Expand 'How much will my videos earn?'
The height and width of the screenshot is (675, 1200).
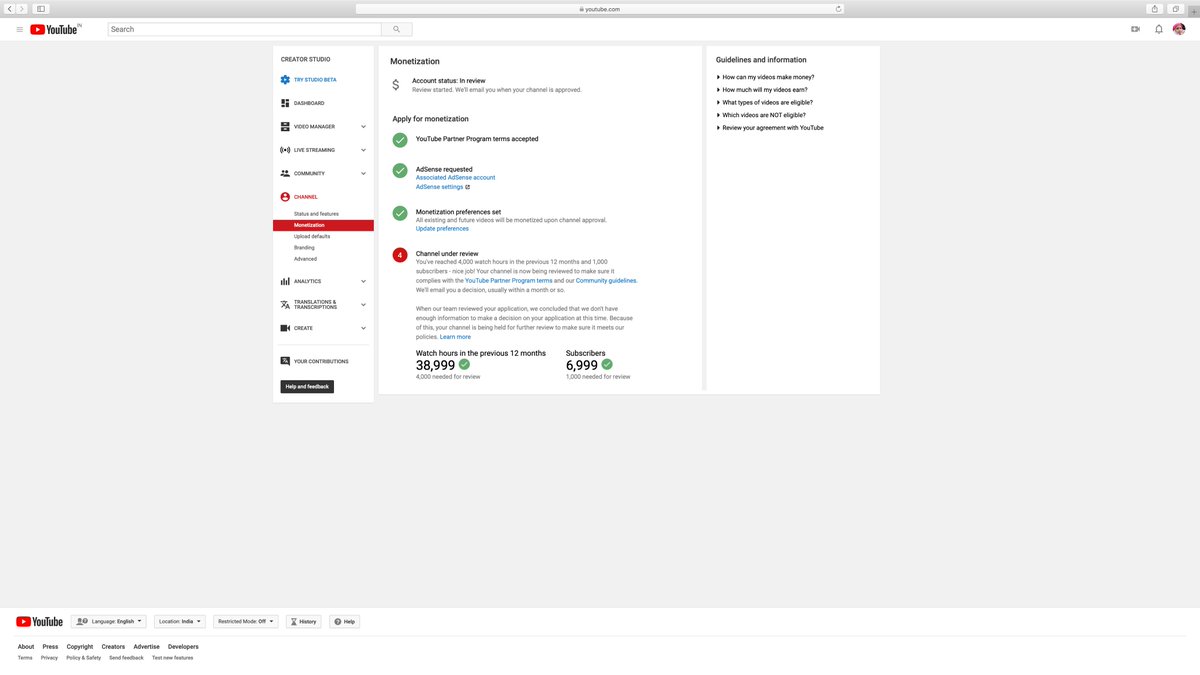(x=762, y=90)
